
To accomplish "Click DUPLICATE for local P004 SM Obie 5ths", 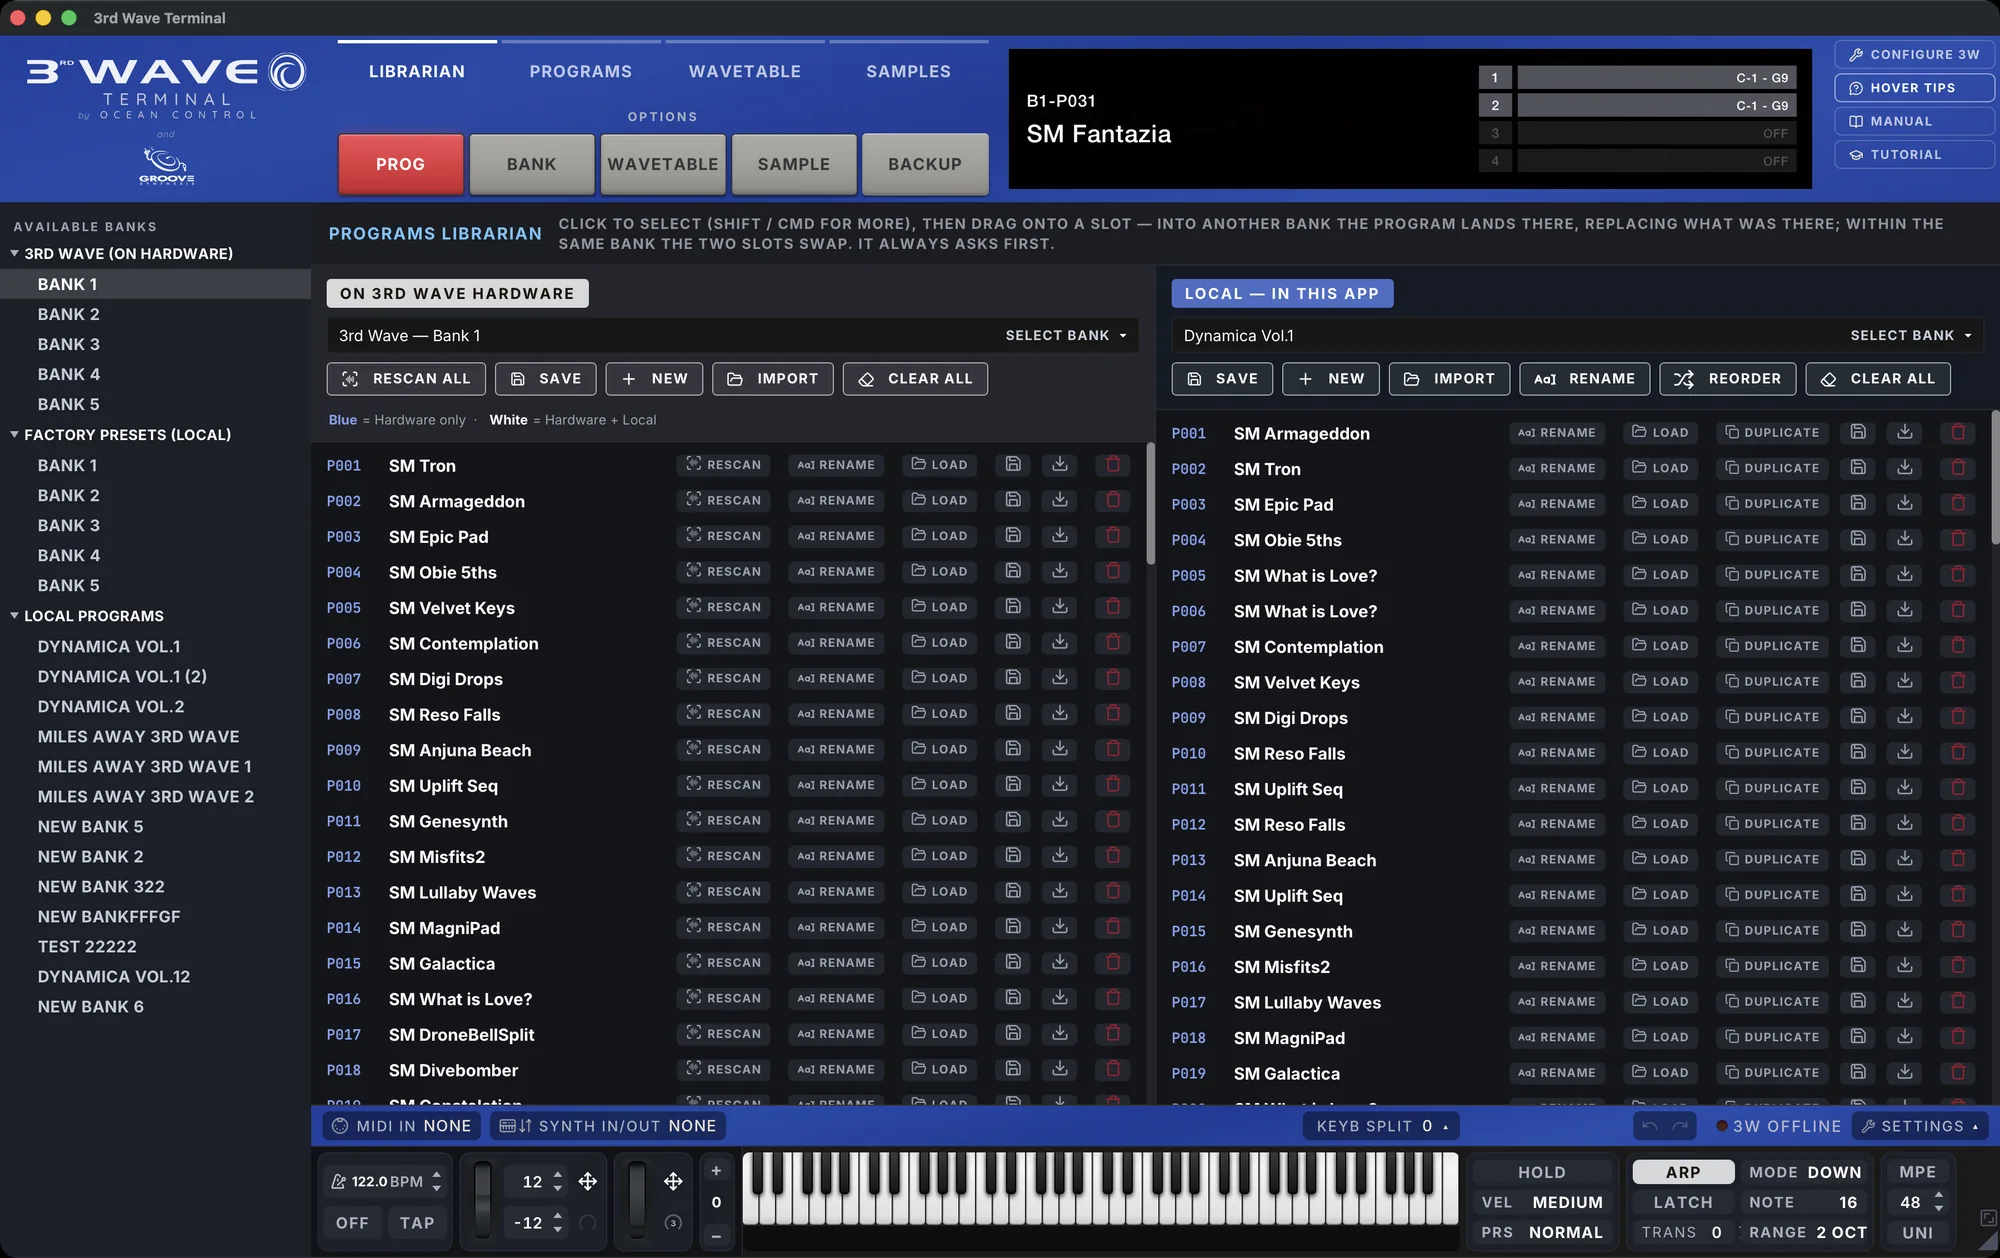I will pyautogui.click(x=1772, y=539).
